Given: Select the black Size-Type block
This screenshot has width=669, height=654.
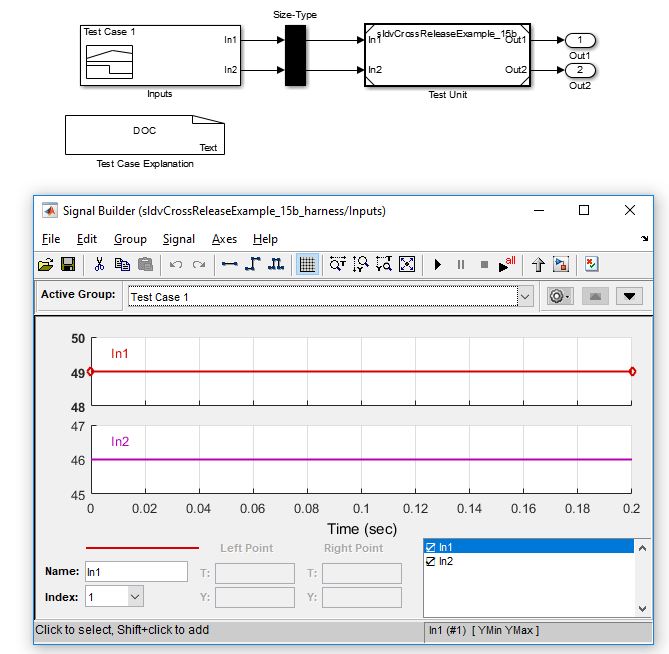Looking at the screenshot, I should [x=295, y=55].
